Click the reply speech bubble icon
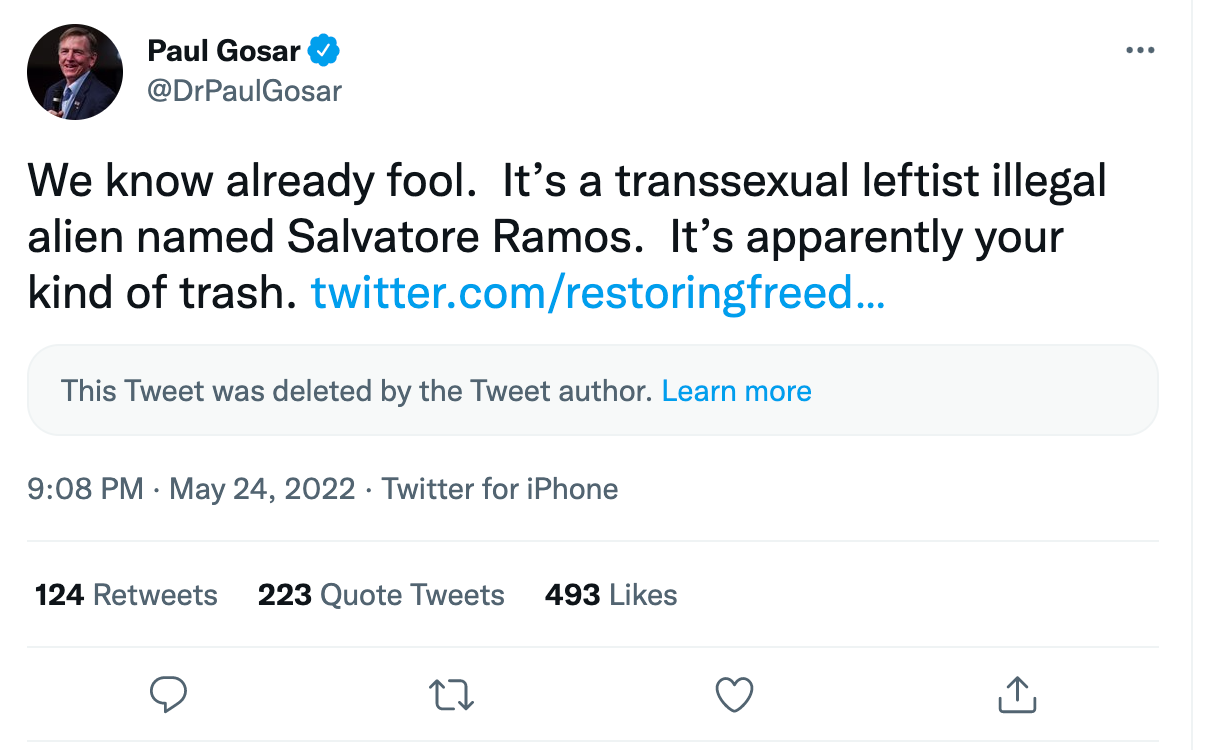The height and width of the screenshot is (750, 1208). click(x=168, y=694)
